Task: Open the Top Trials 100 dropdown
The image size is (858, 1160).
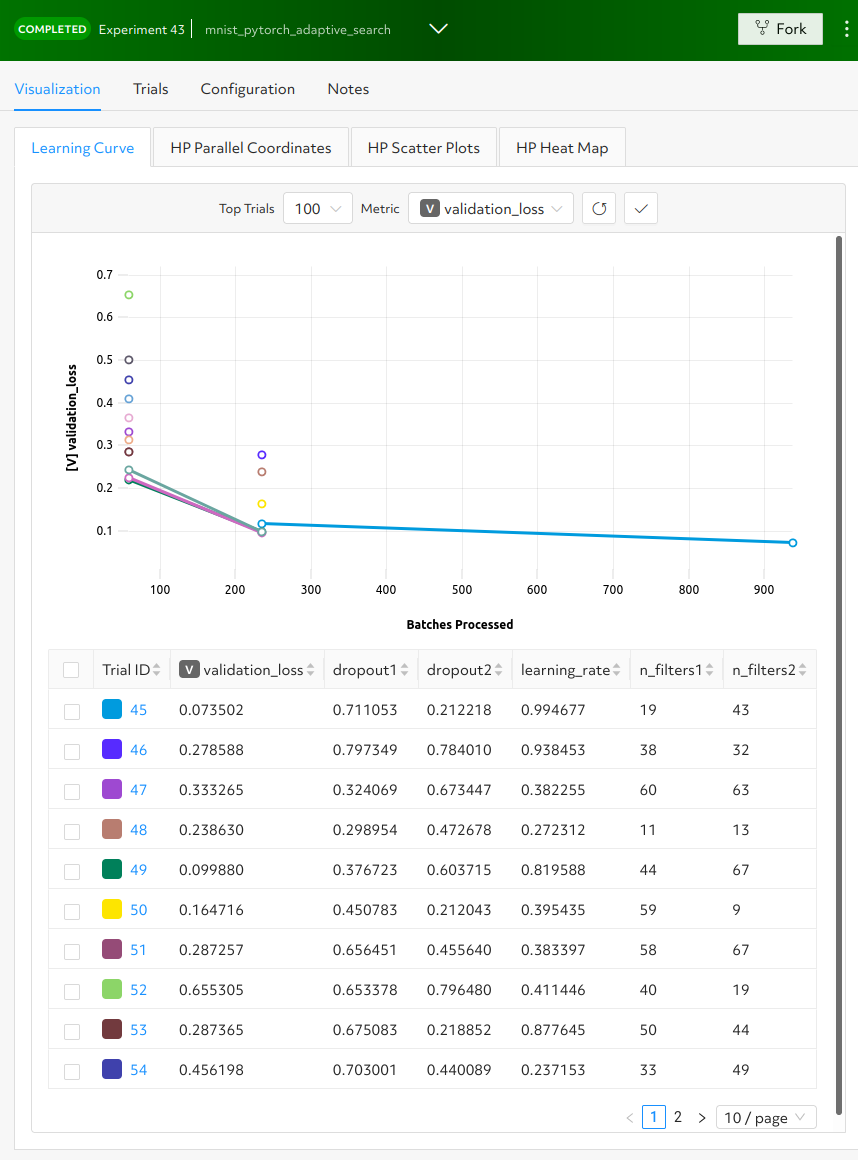Action: point(318,209)
